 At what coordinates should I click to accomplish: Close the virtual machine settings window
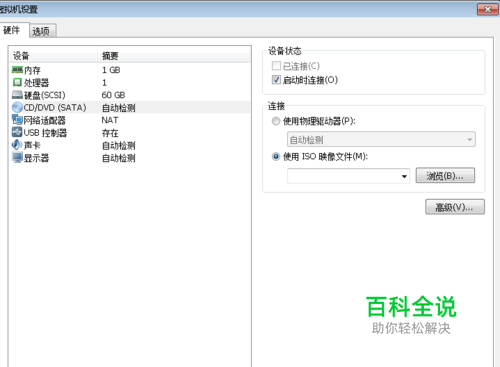[x=487, y=9]
